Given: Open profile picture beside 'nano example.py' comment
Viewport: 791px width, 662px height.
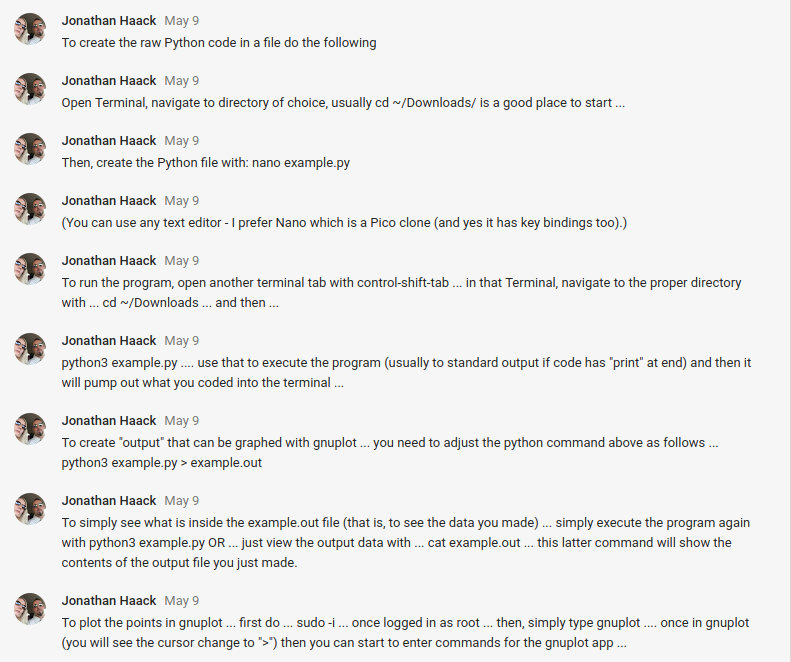Looking at the screenshot, I should 30,149.
